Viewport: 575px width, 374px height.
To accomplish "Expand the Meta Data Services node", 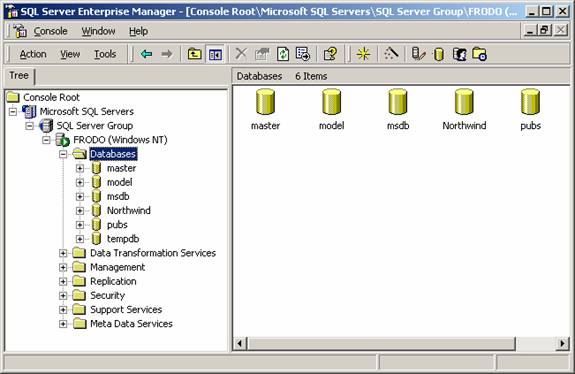I will pyautogui.click(x=63, y=324).
